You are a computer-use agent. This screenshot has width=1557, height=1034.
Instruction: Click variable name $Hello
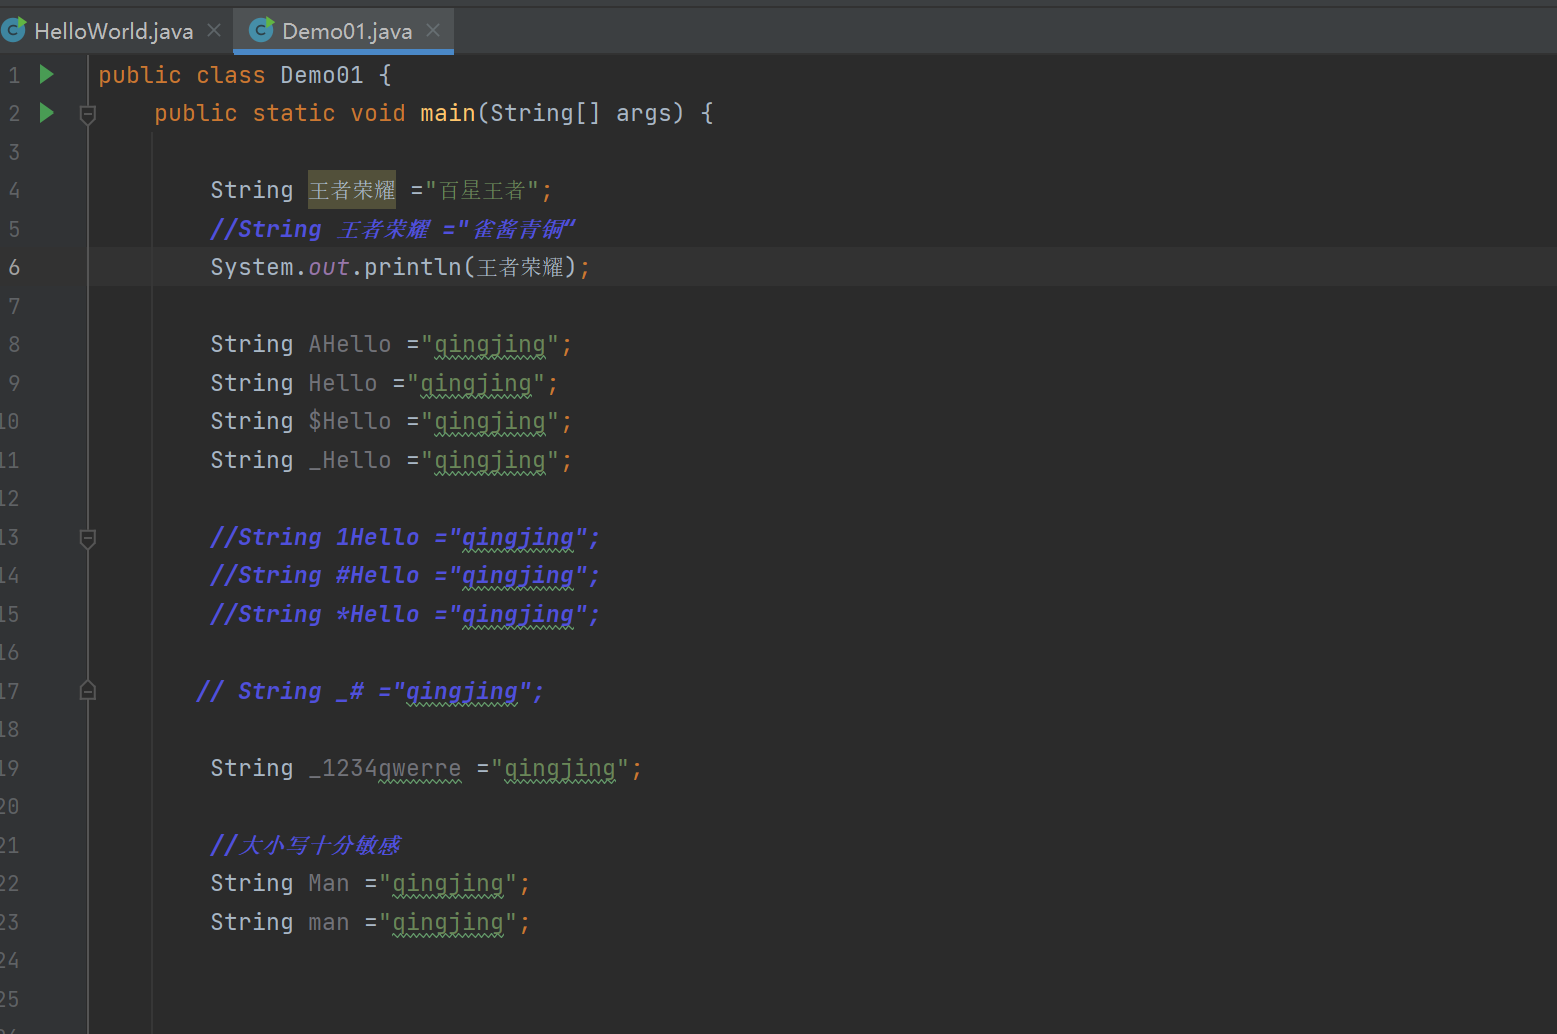coord(350,421)
